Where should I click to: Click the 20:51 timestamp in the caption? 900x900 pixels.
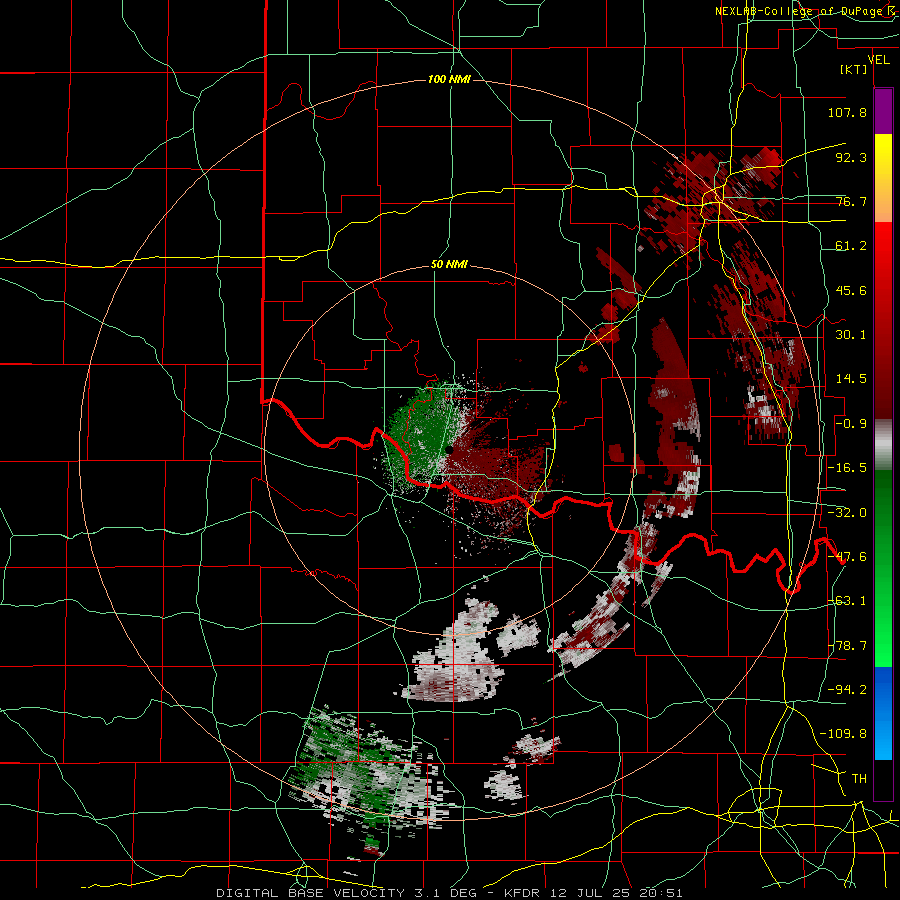663,893
